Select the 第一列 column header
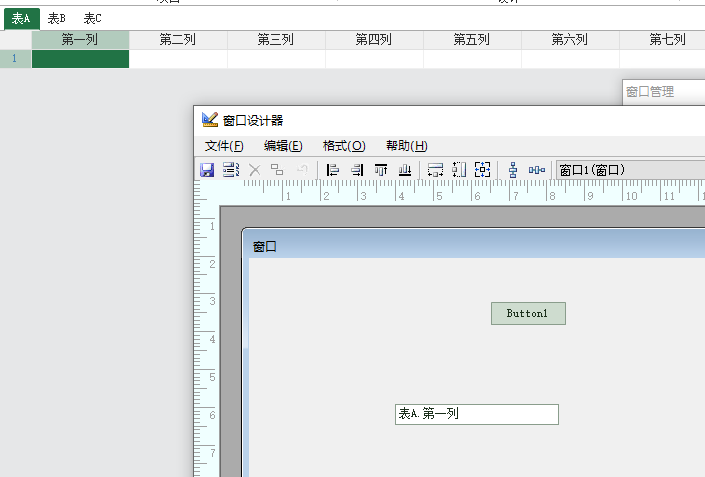 click(x=80, y=40)
